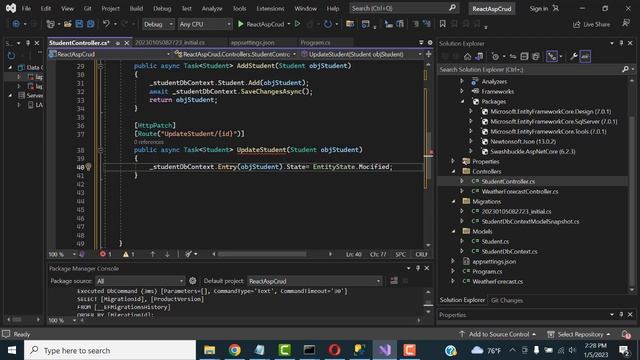Toggle auto hide pin on Solution Explorer

(x=621, y=43)
